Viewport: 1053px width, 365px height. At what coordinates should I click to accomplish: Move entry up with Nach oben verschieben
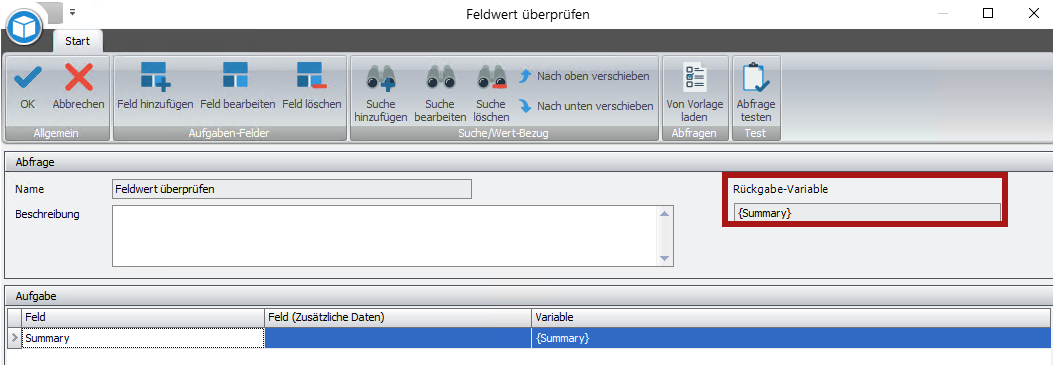click(584, 76)
